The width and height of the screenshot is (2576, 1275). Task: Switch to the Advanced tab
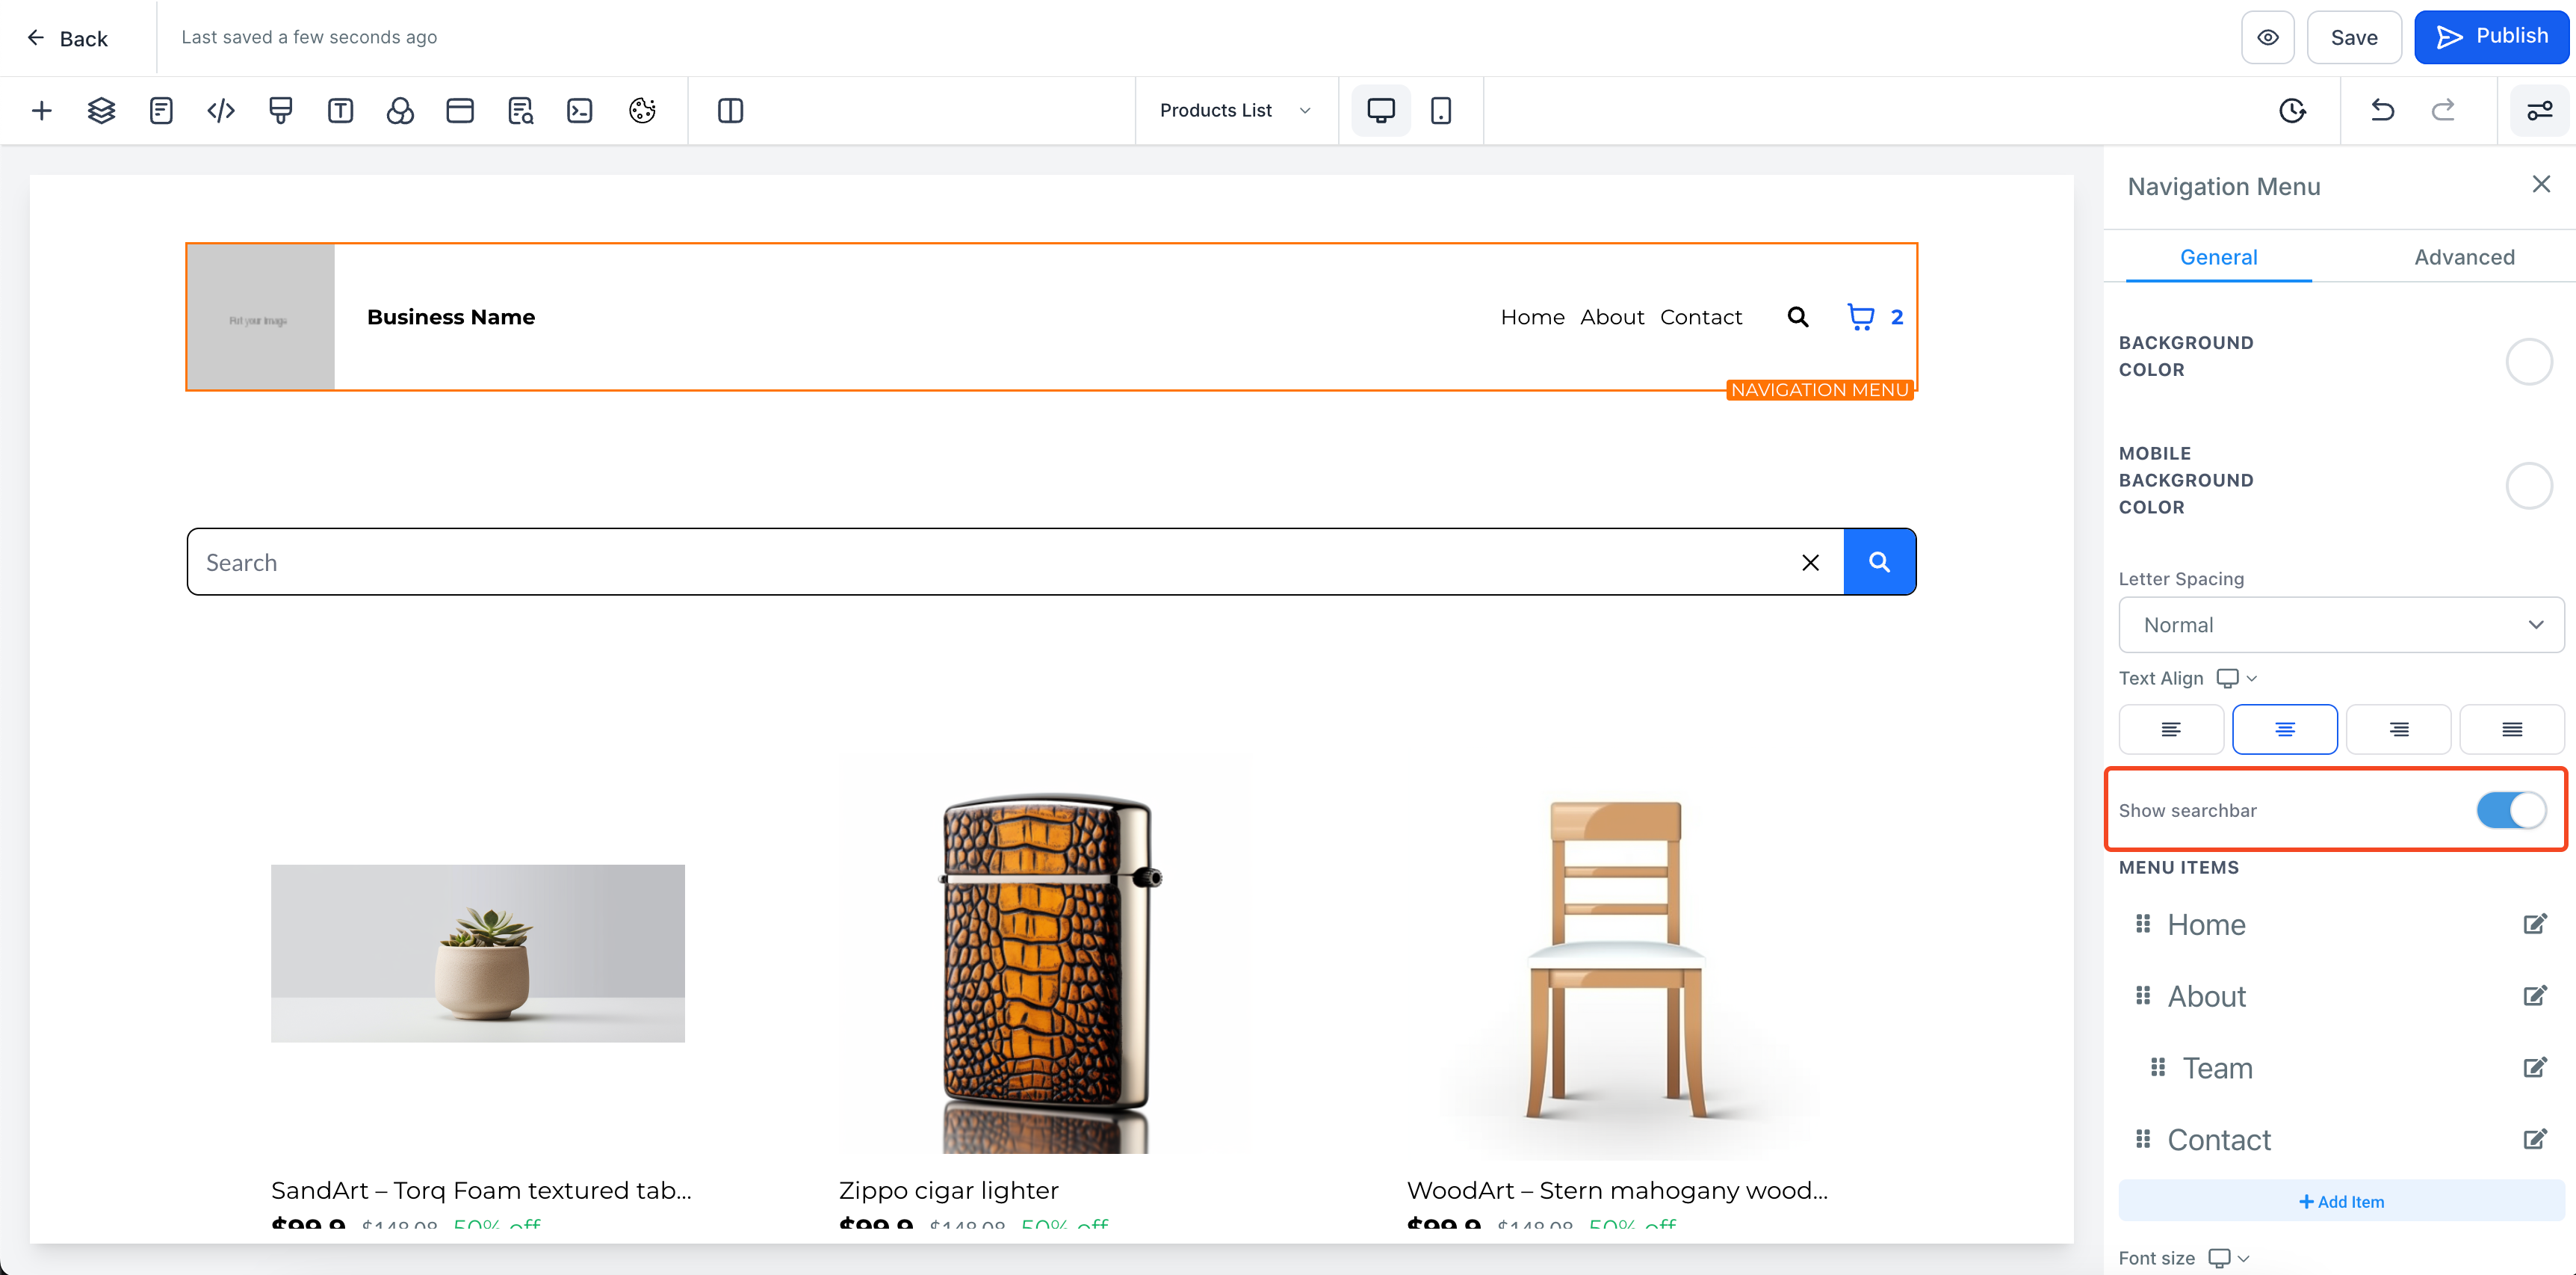tap(2463, 257)
